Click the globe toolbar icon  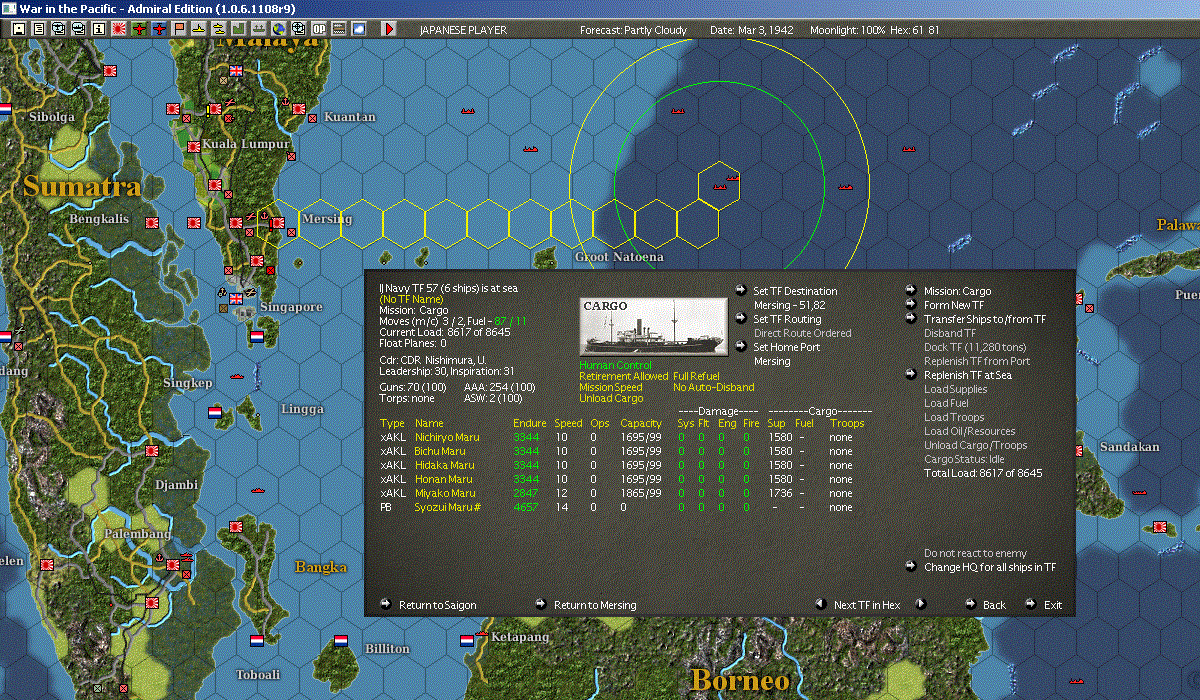pos(278,29)
